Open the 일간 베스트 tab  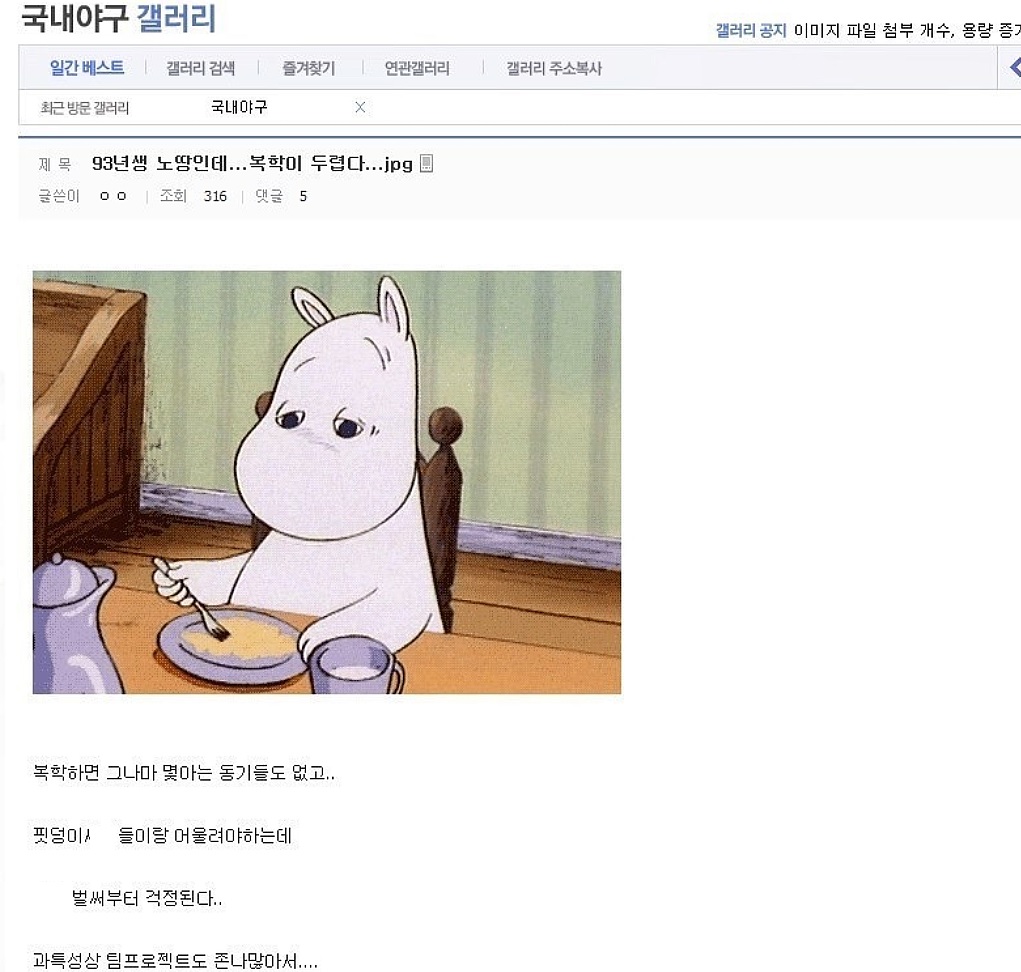click(87, 68)
